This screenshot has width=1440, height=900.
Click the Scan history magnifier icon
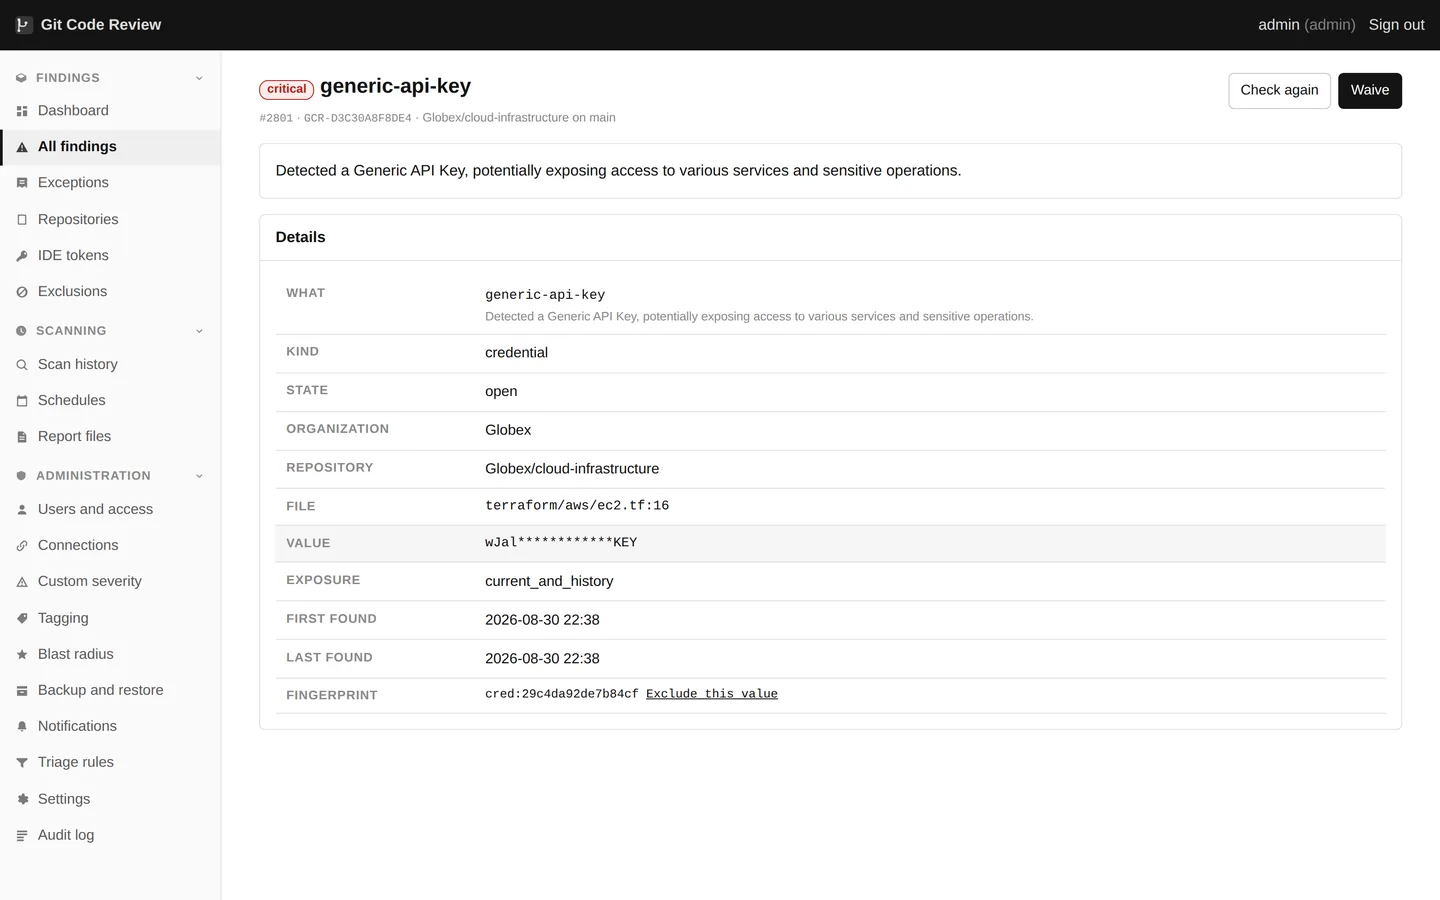click(22, 365)
